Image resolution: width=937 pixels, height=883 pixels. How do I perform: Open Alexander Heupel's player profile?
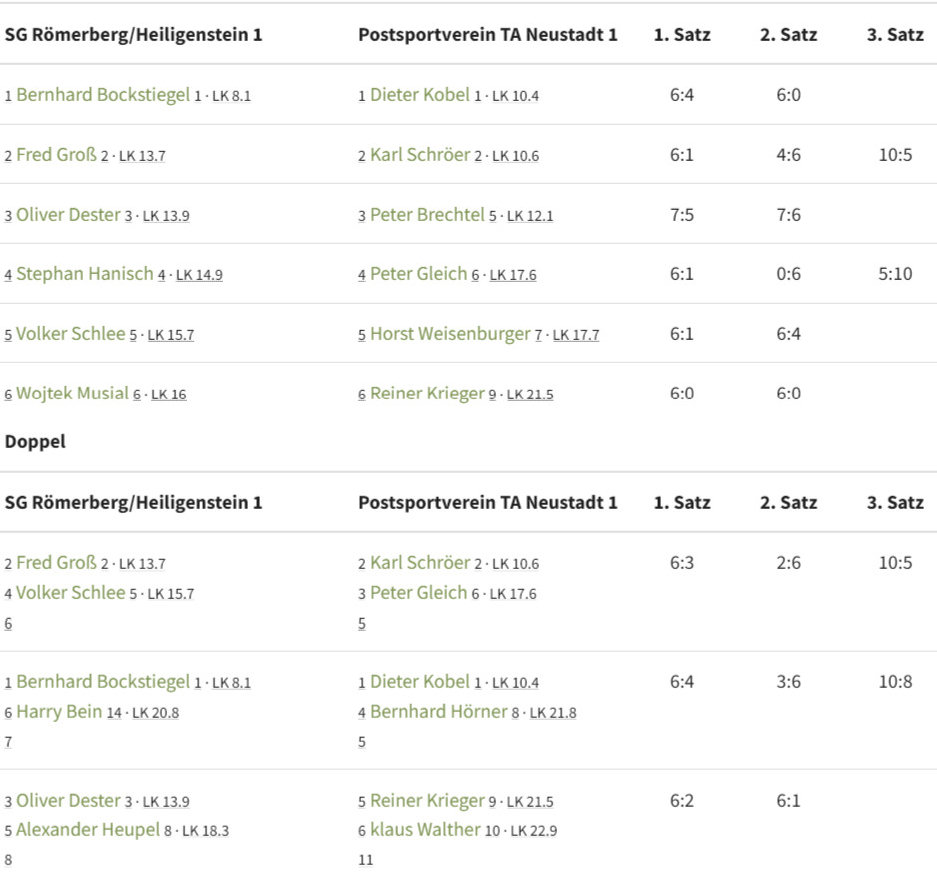tap(88, 829)
